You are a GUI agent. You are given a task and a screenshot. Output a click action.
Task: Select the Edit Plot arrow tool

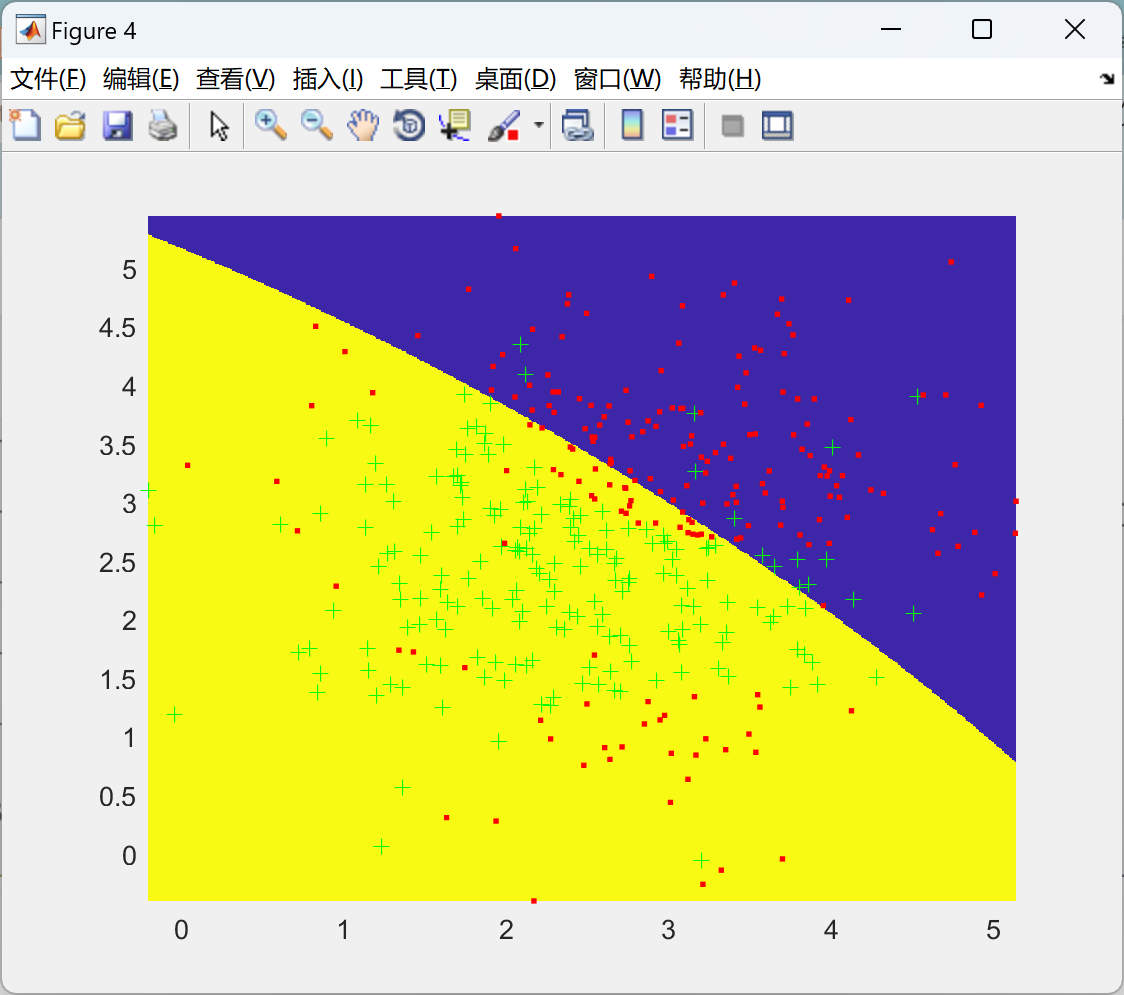(219, 125)
